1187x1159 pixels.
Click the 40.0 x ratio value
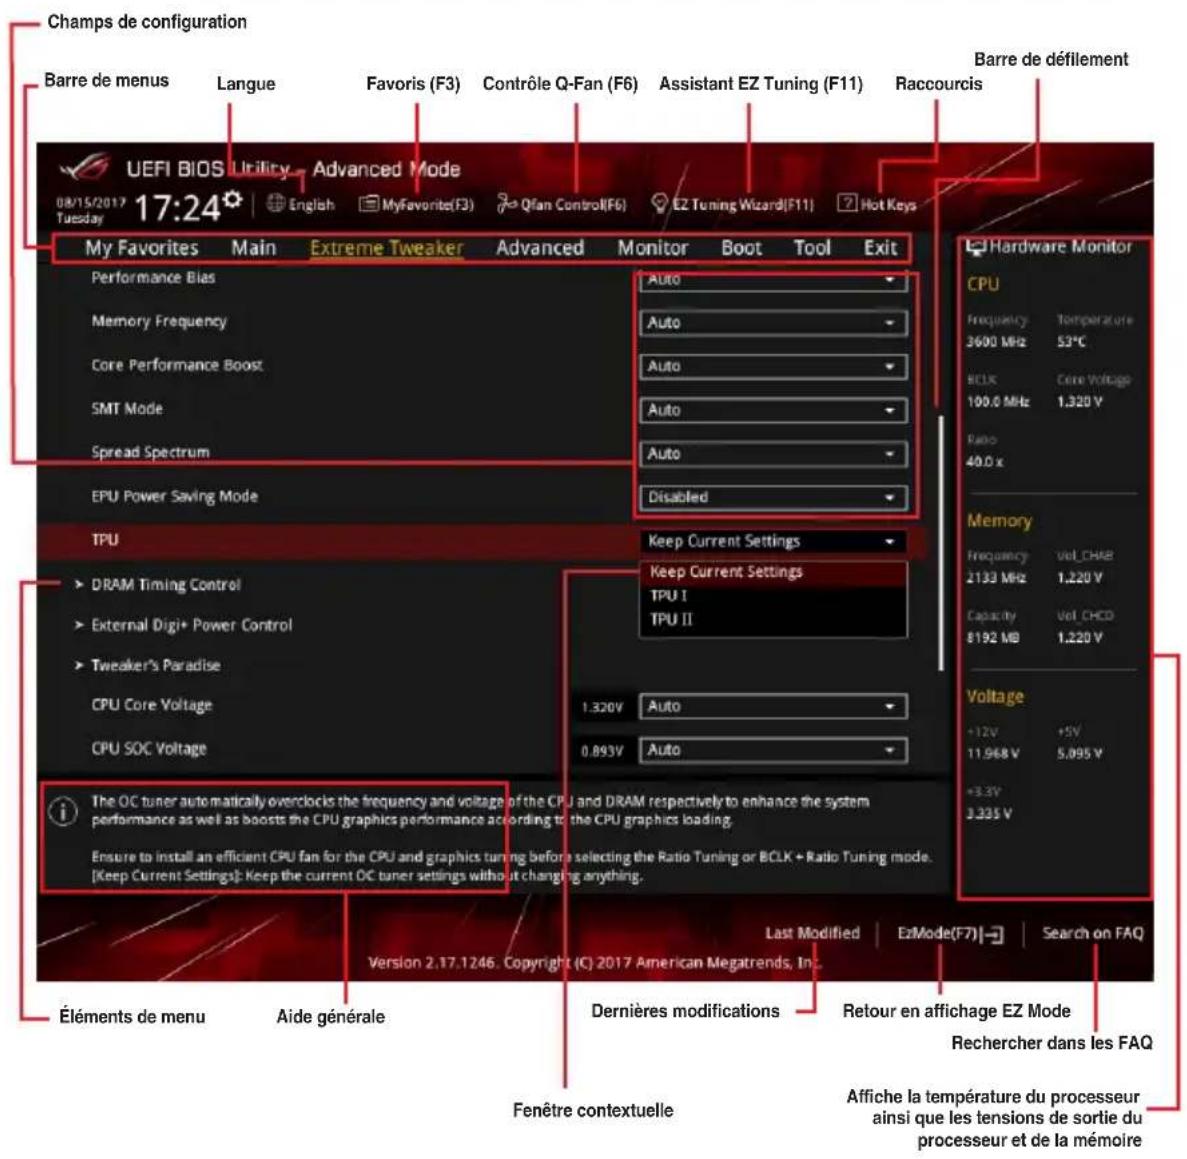pyautogui.click(x=985, y=462)
